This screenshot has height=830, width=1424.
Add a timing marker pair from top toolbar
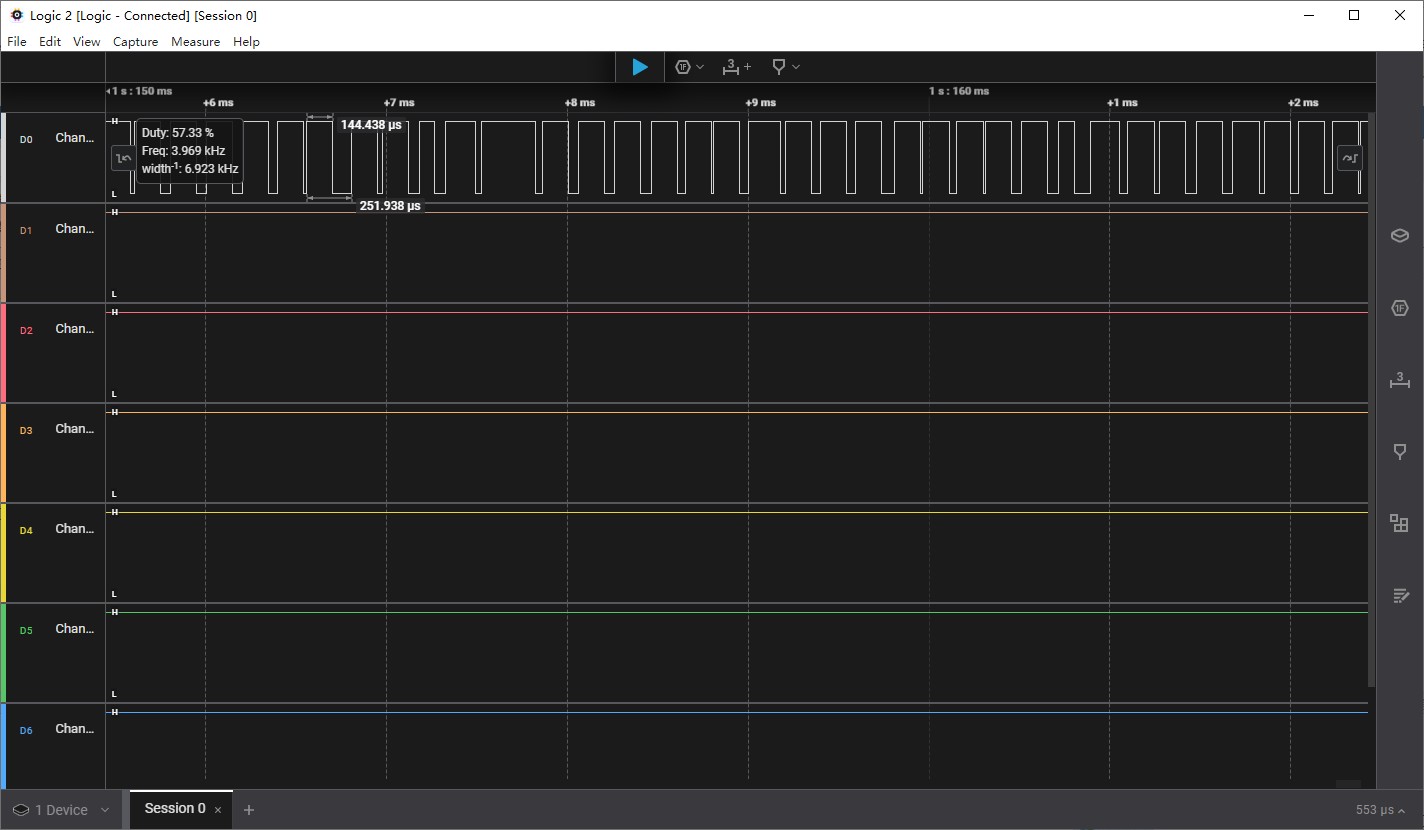pos(736,67)
